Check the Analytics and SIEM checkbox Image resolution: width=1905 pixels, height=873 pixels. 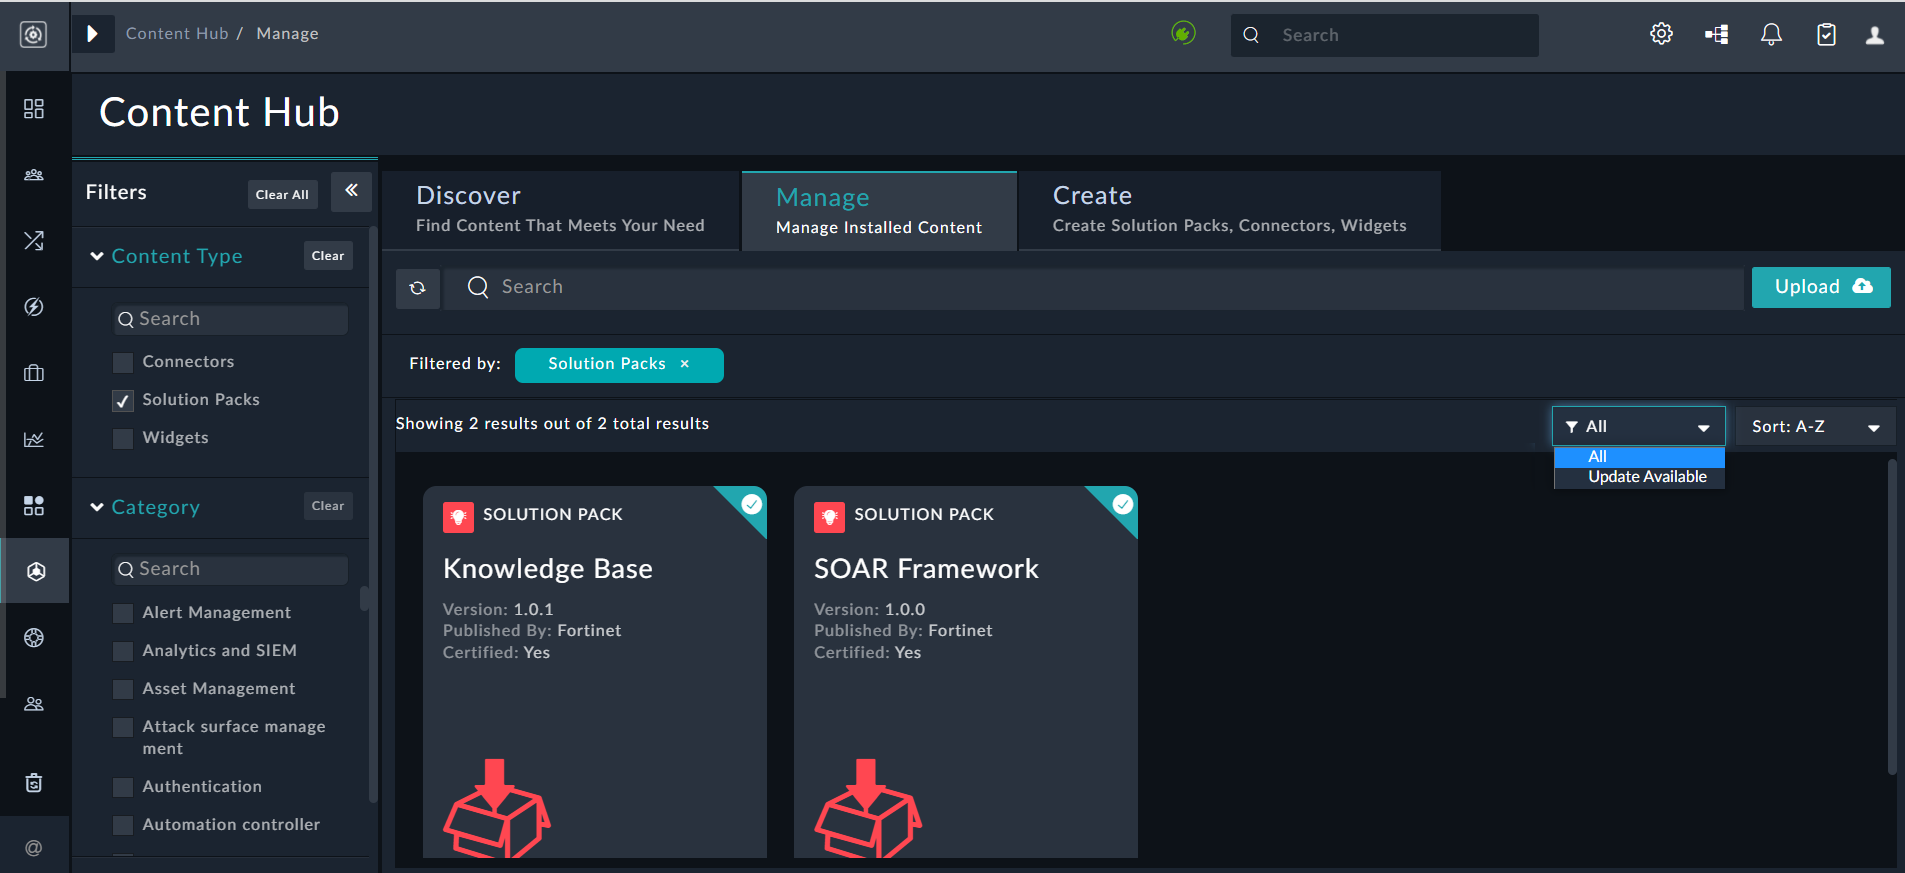(x=123, y=651)
